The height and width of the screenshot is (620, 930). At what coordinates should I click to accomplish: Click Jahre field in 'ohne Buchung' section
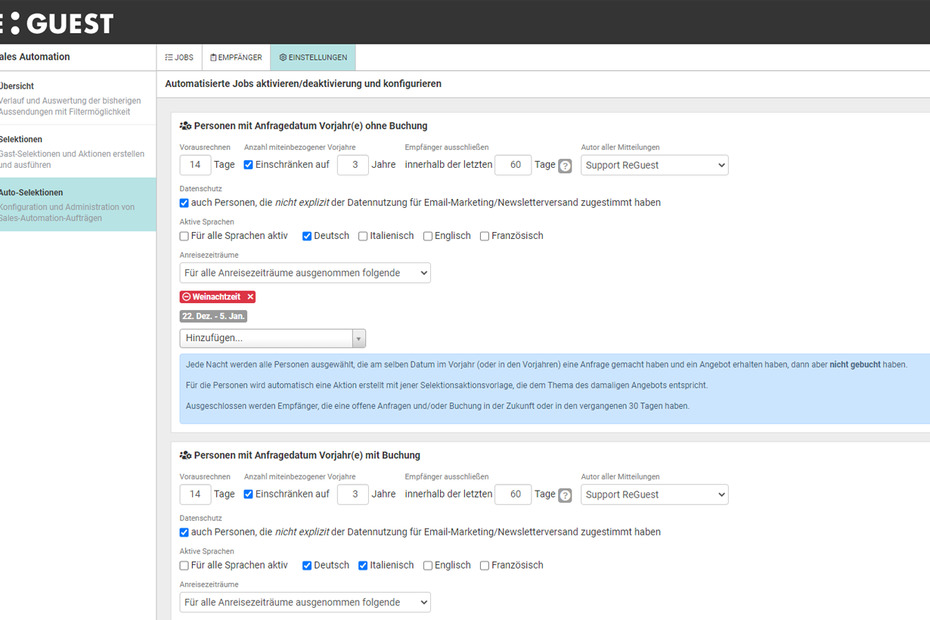pos(353,165)
